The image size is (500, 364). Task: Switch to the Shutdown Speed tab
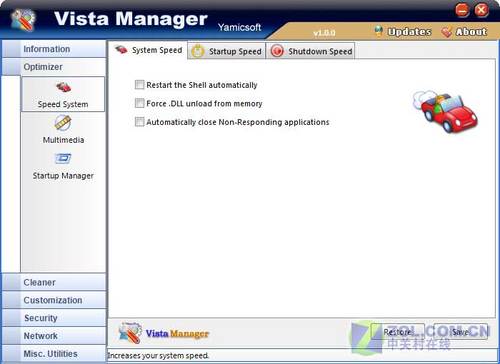click(310, 51)
